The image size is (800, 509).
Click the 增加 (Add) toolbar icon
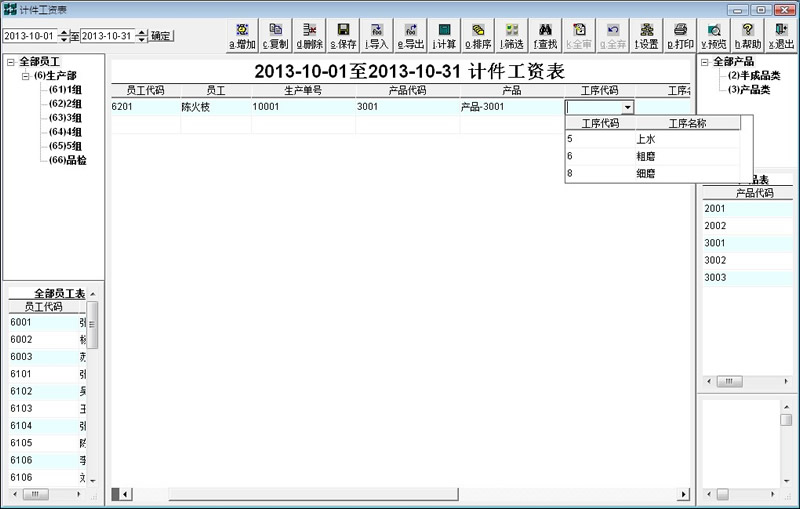pyautogui.click(x=242, y=36)
